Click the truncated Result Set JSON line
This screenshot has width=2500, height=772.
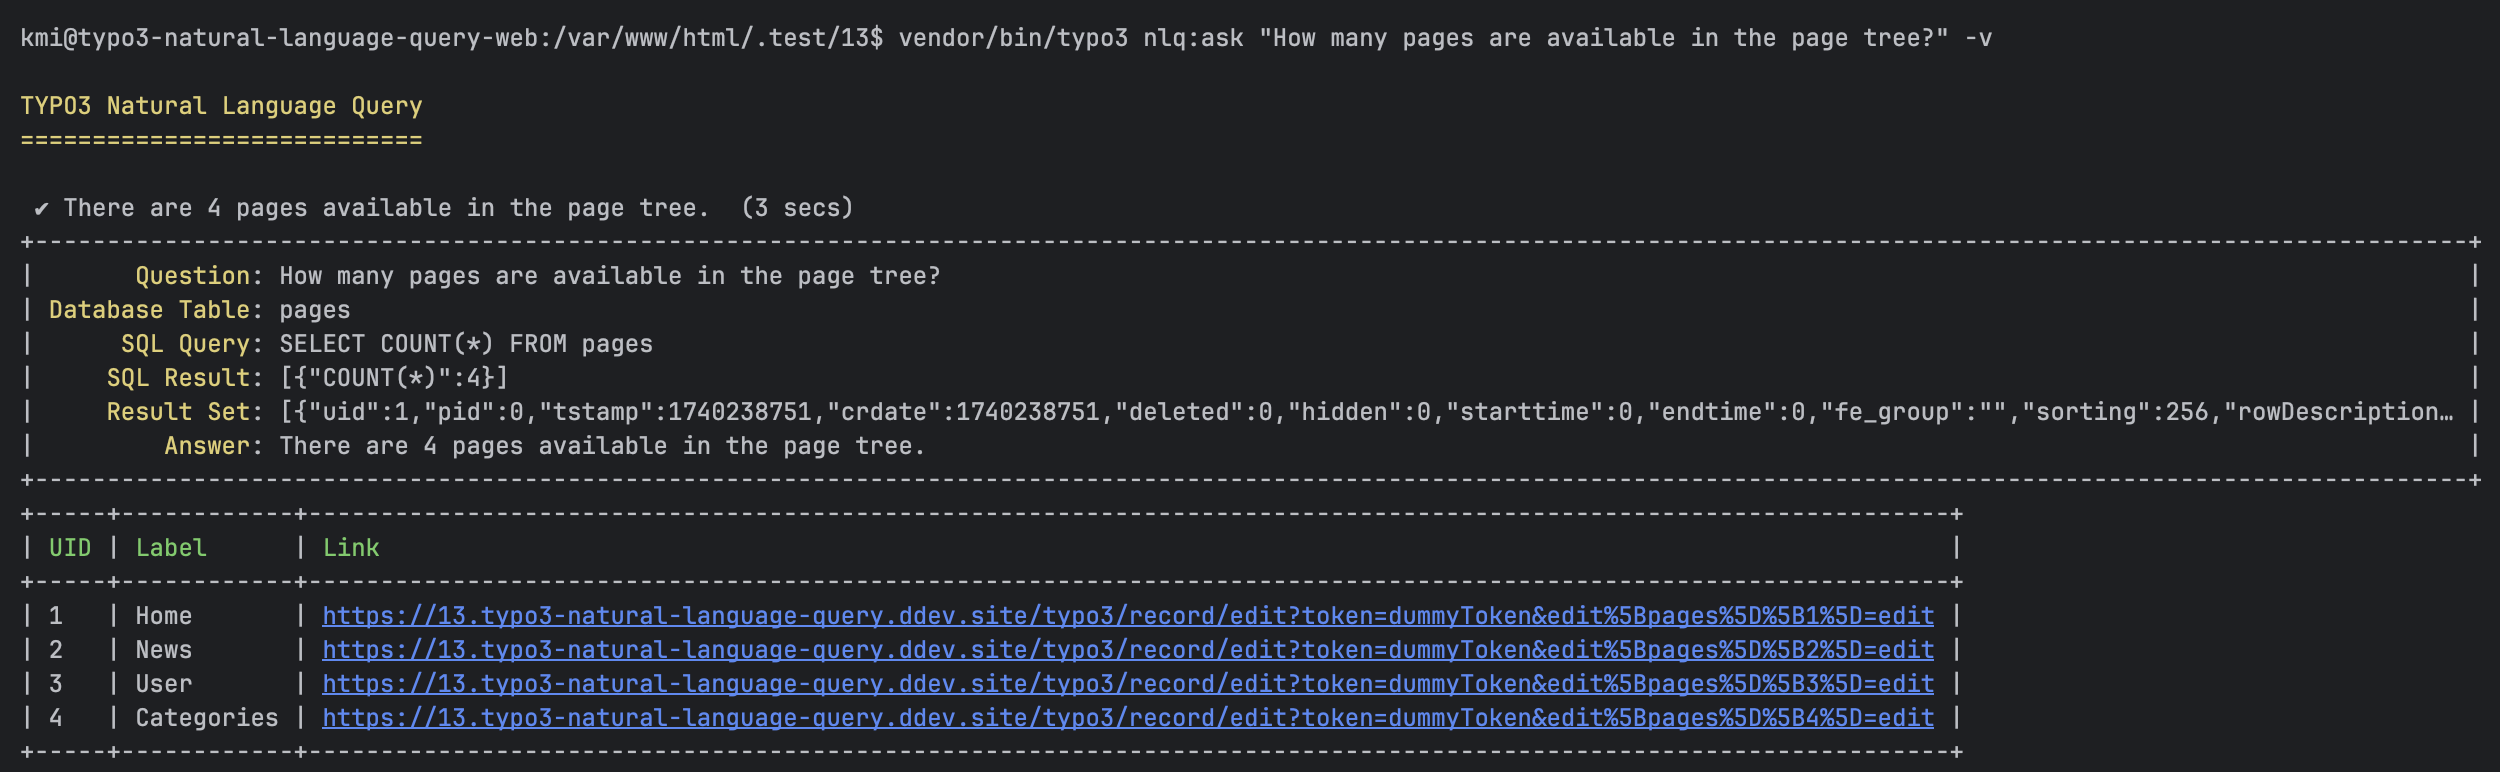(1365, 412)
